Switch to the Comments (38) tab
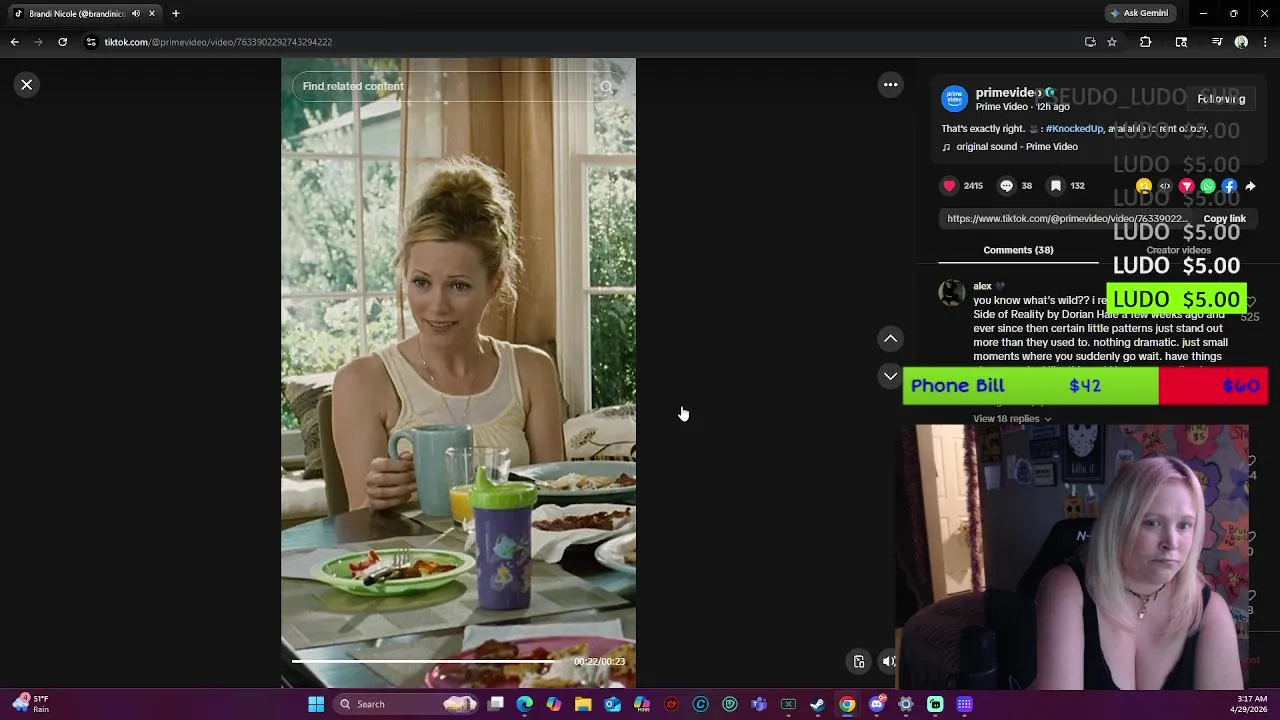 pyautogui.click(x=1018, y=250)
